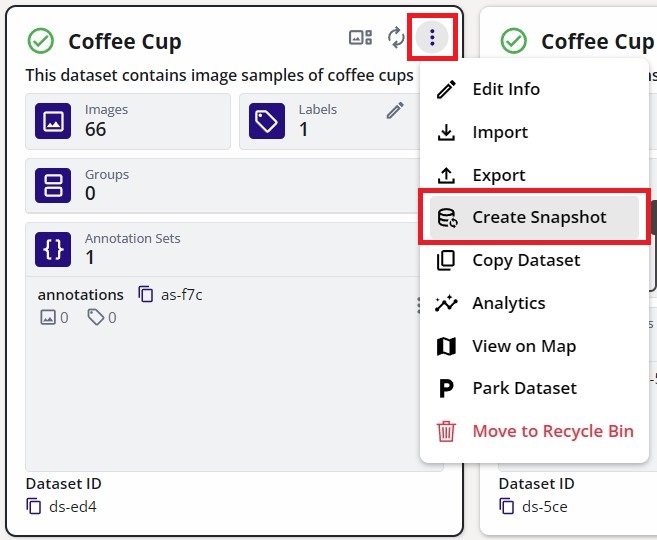657x540 pixels.
Task: Click the pencil edit icon next to Labels
Action: (395, 111)
